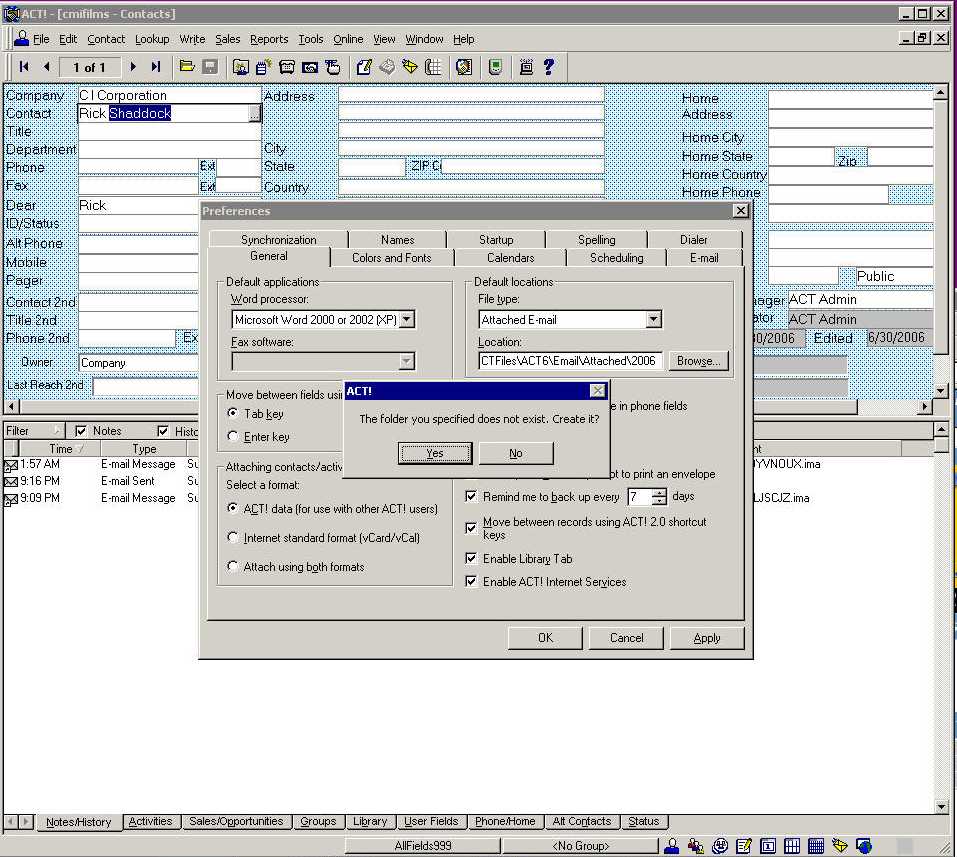Click the green handheld device toolbar icon

pos(496,67)
